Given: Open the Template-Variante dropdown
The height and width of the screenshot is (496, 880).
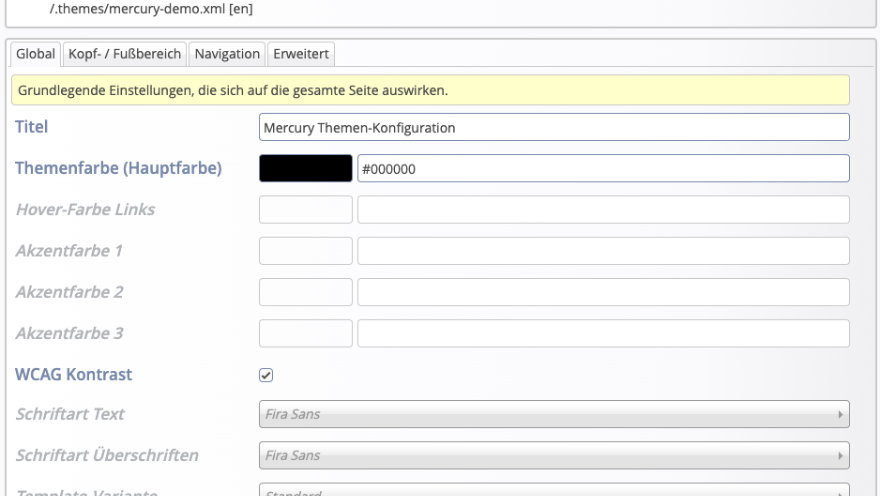Looking at the screenshot, I should (x=553, y=491).
